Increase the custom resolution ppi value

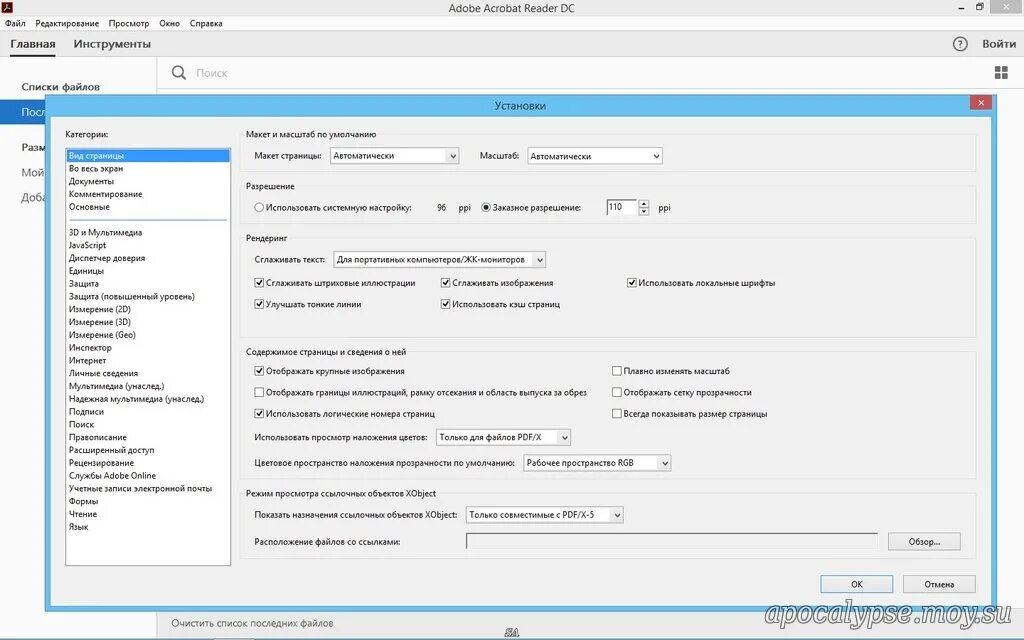644,204
